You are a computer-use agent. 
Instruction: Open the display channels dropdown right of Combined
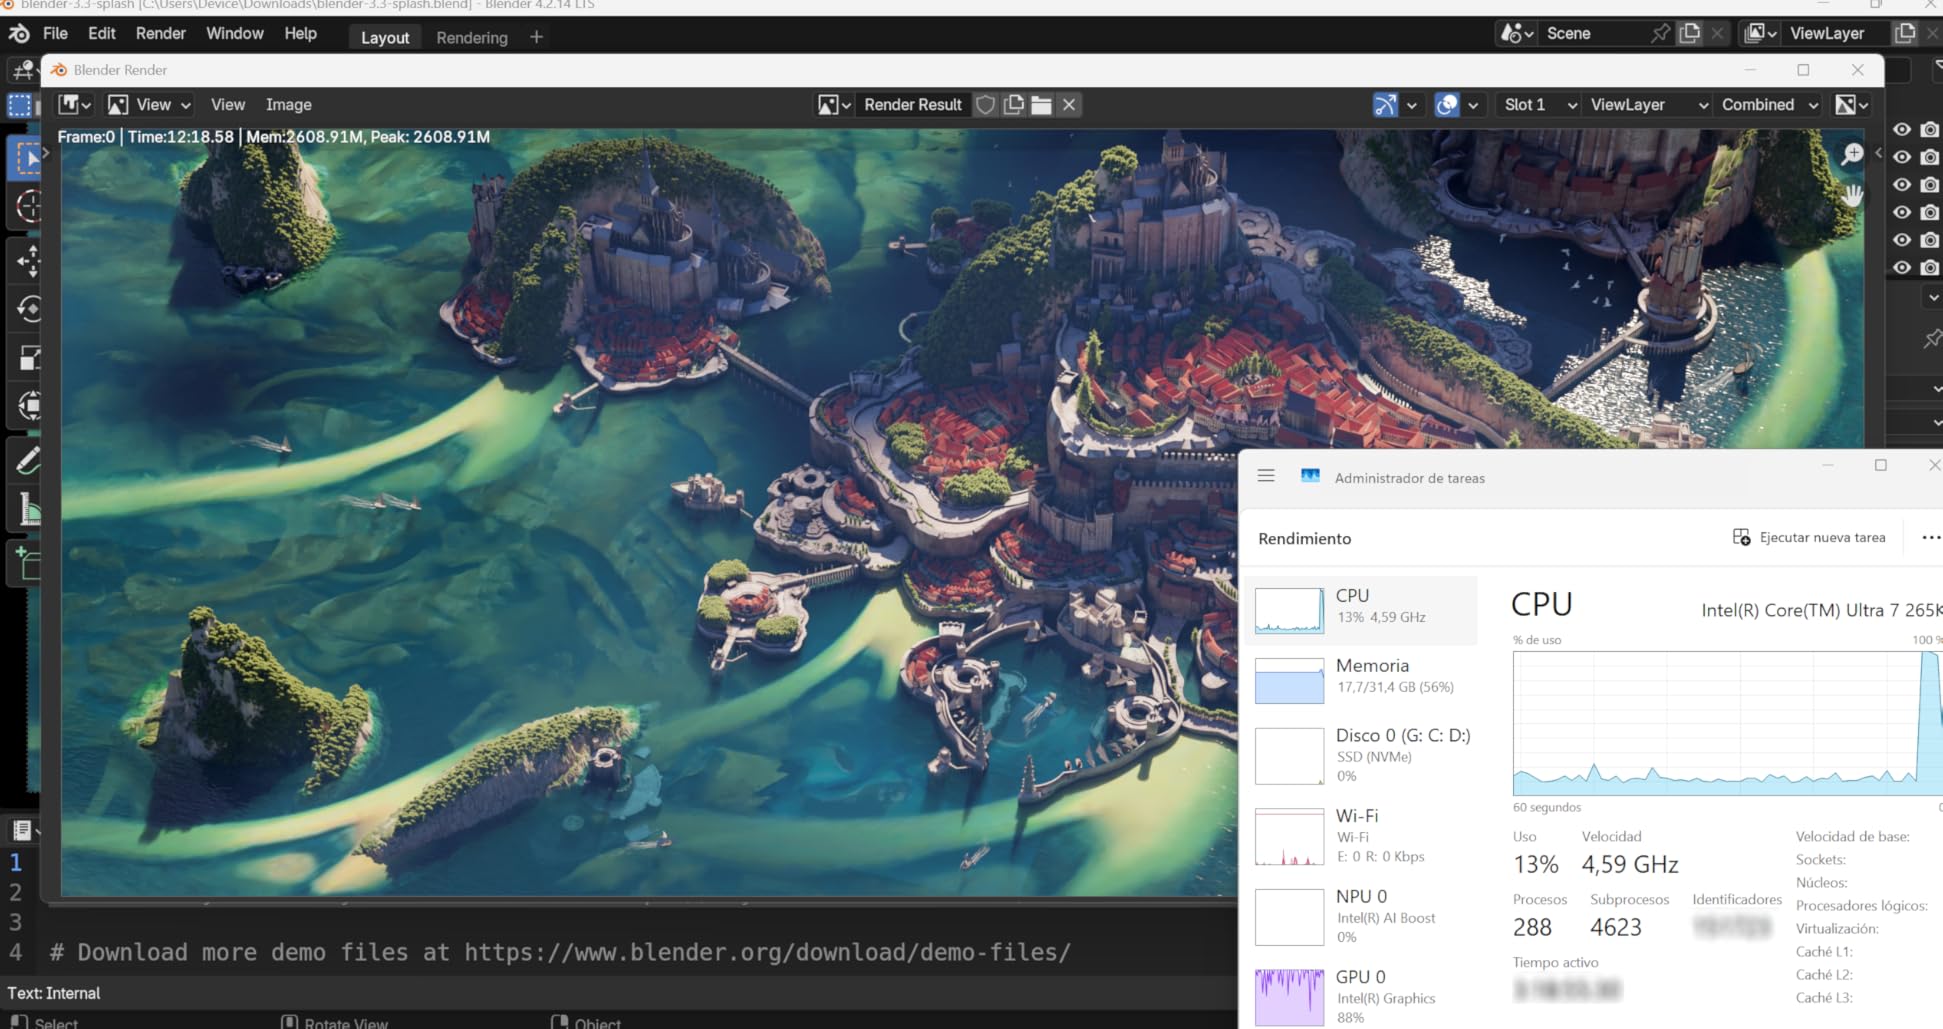click(x=1852, y=105)
